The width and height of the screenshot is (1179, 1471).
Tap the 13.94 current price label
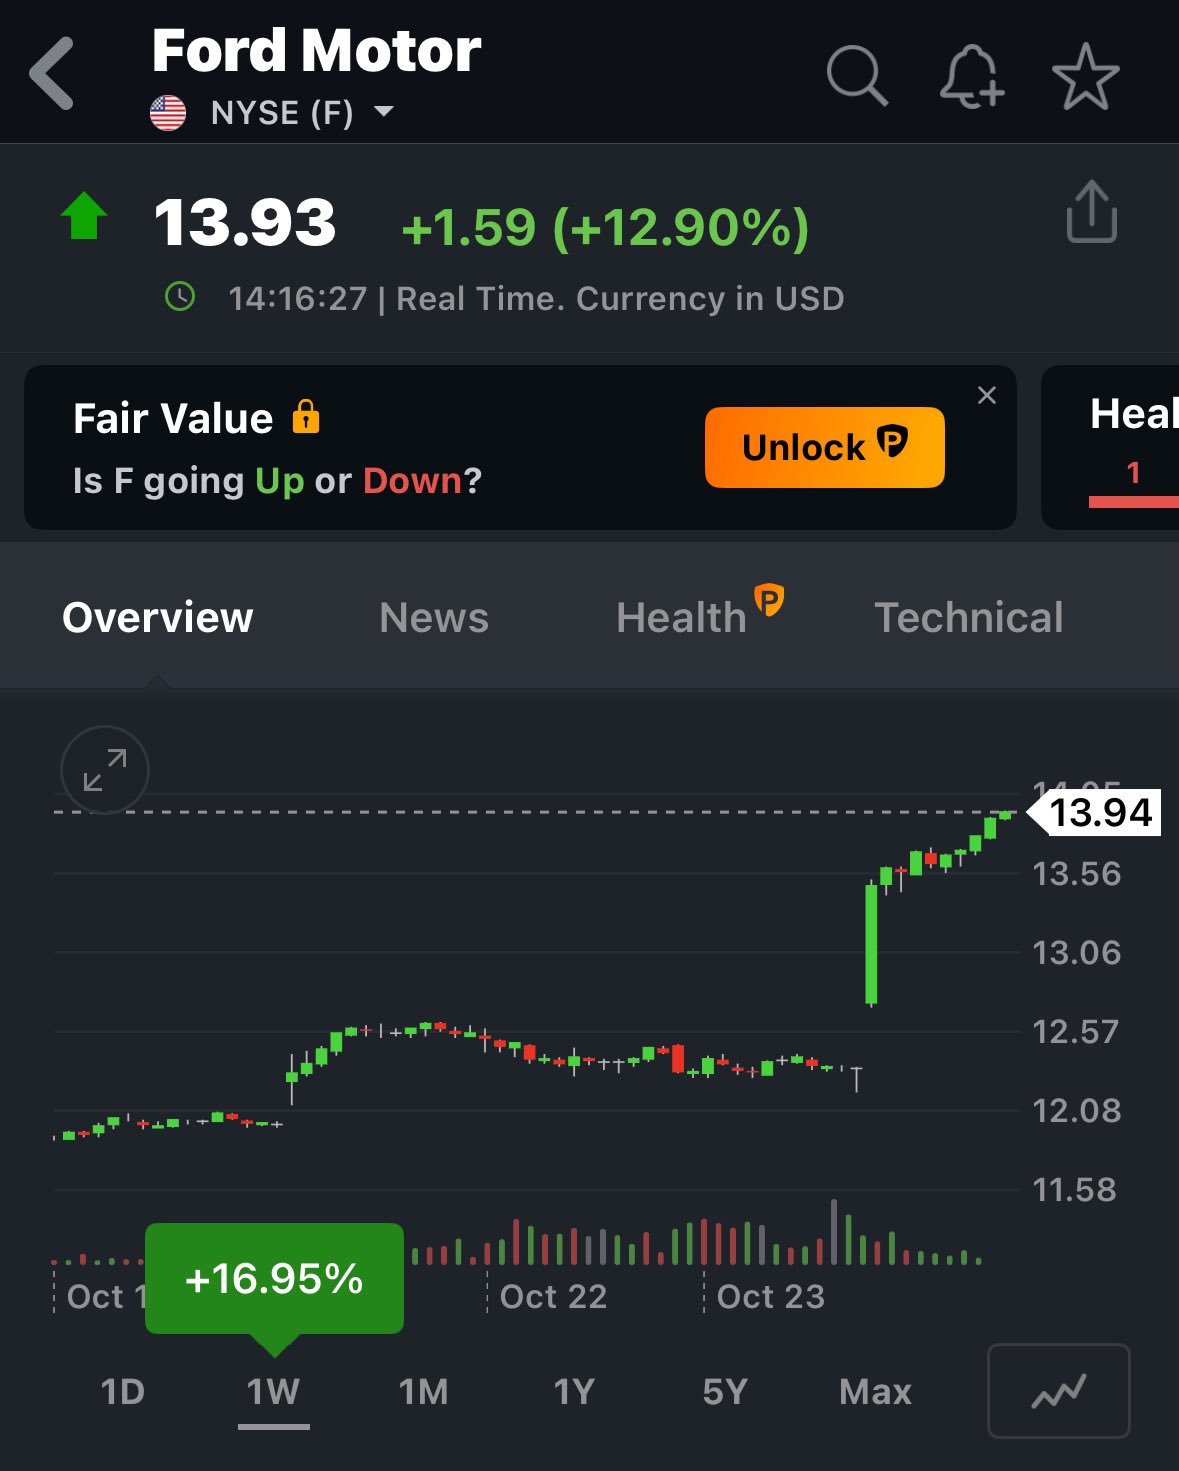tap(1096, 812)
